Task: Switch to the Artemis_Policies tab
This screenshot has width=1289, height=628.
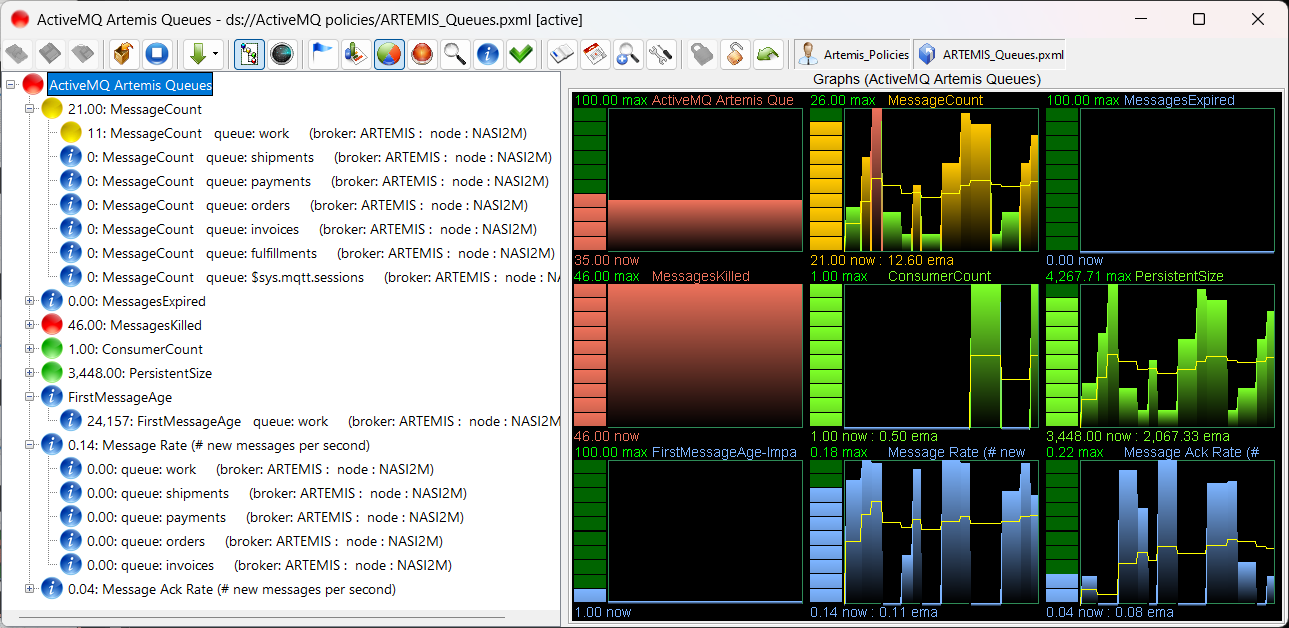Action: 854,54
